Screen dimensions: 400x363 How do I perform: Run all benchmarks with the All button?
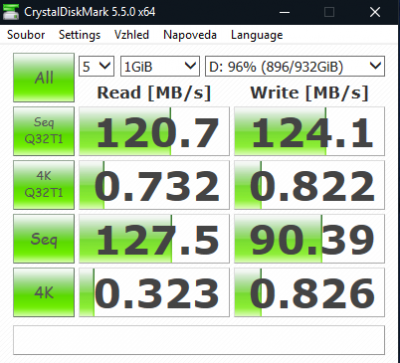(x=44, y=77)
